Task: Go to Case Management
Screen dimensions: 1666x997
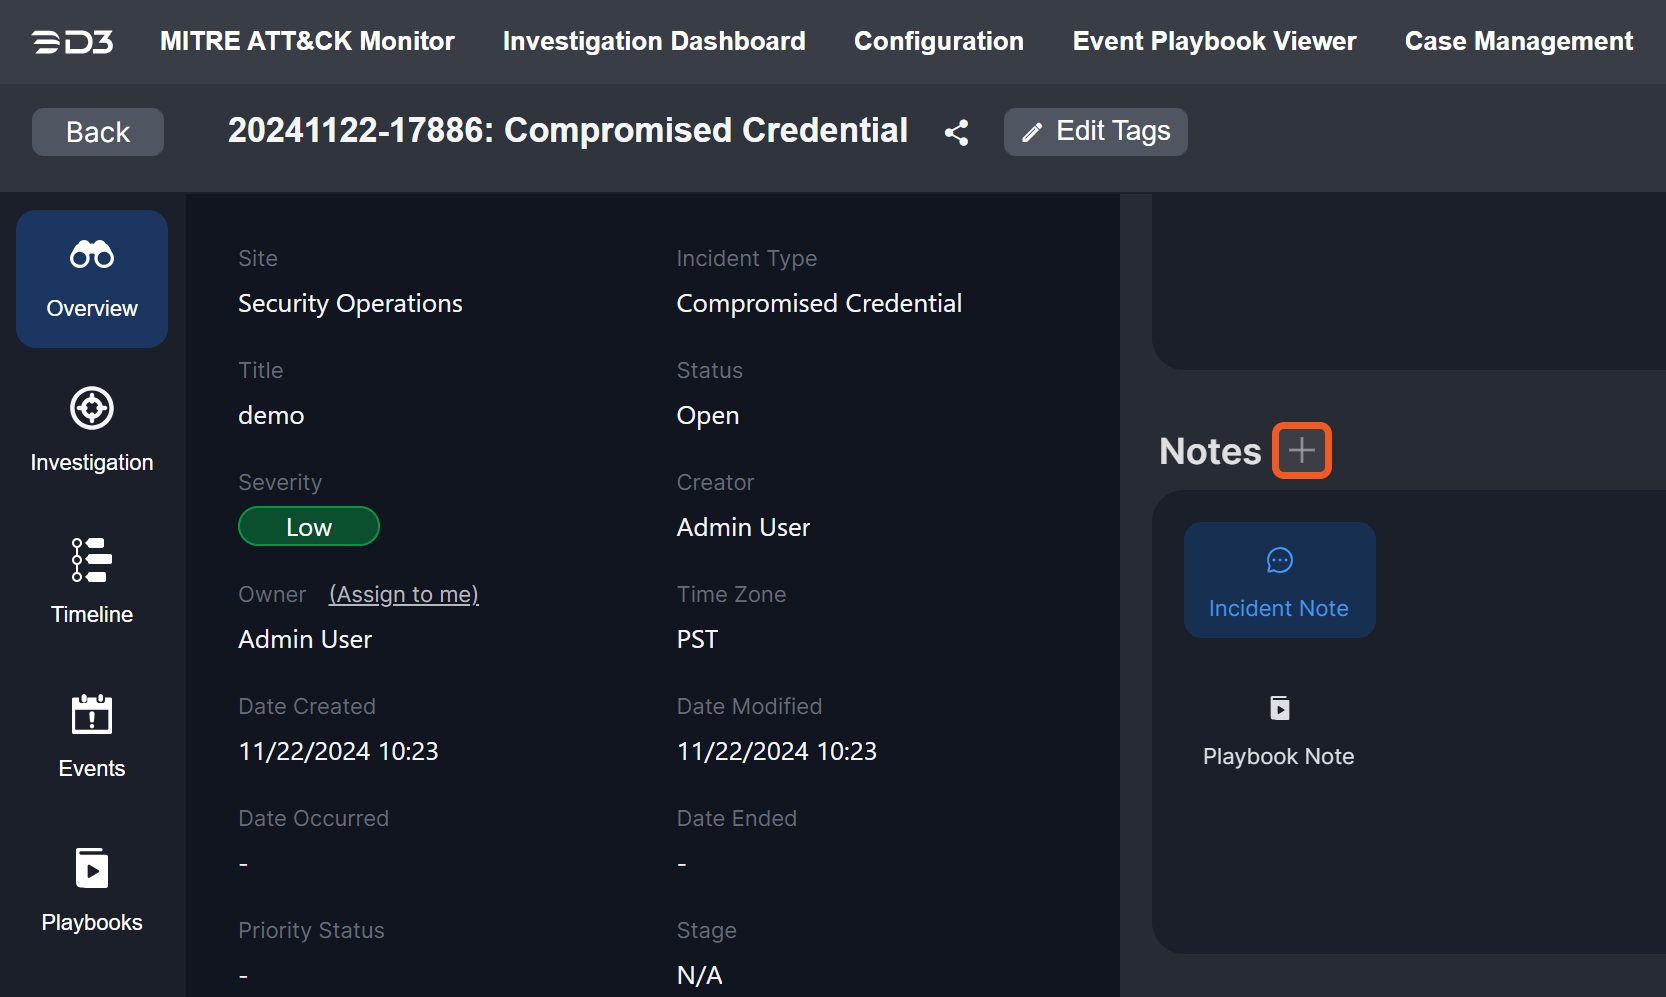Action: 1518,42
